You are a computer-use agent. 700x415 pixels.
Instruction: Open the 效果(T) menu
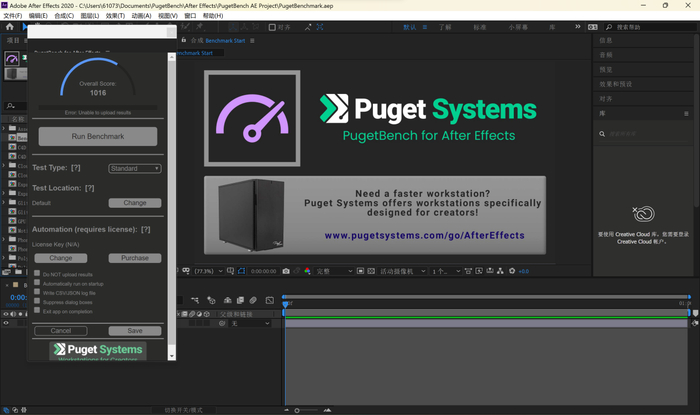(115, 16)
